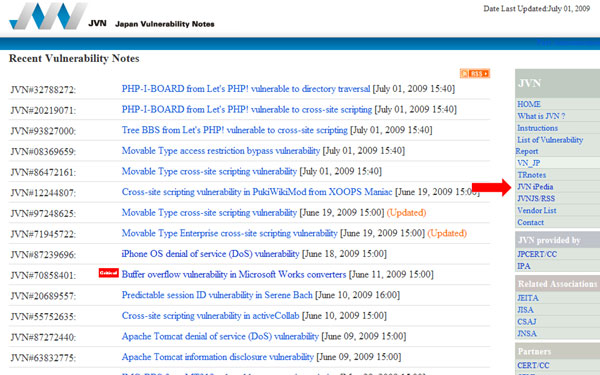The image size is (600, 375).
Task: Click the Updated label on the JVN#71945722 row
Action: tap(447, 233)
